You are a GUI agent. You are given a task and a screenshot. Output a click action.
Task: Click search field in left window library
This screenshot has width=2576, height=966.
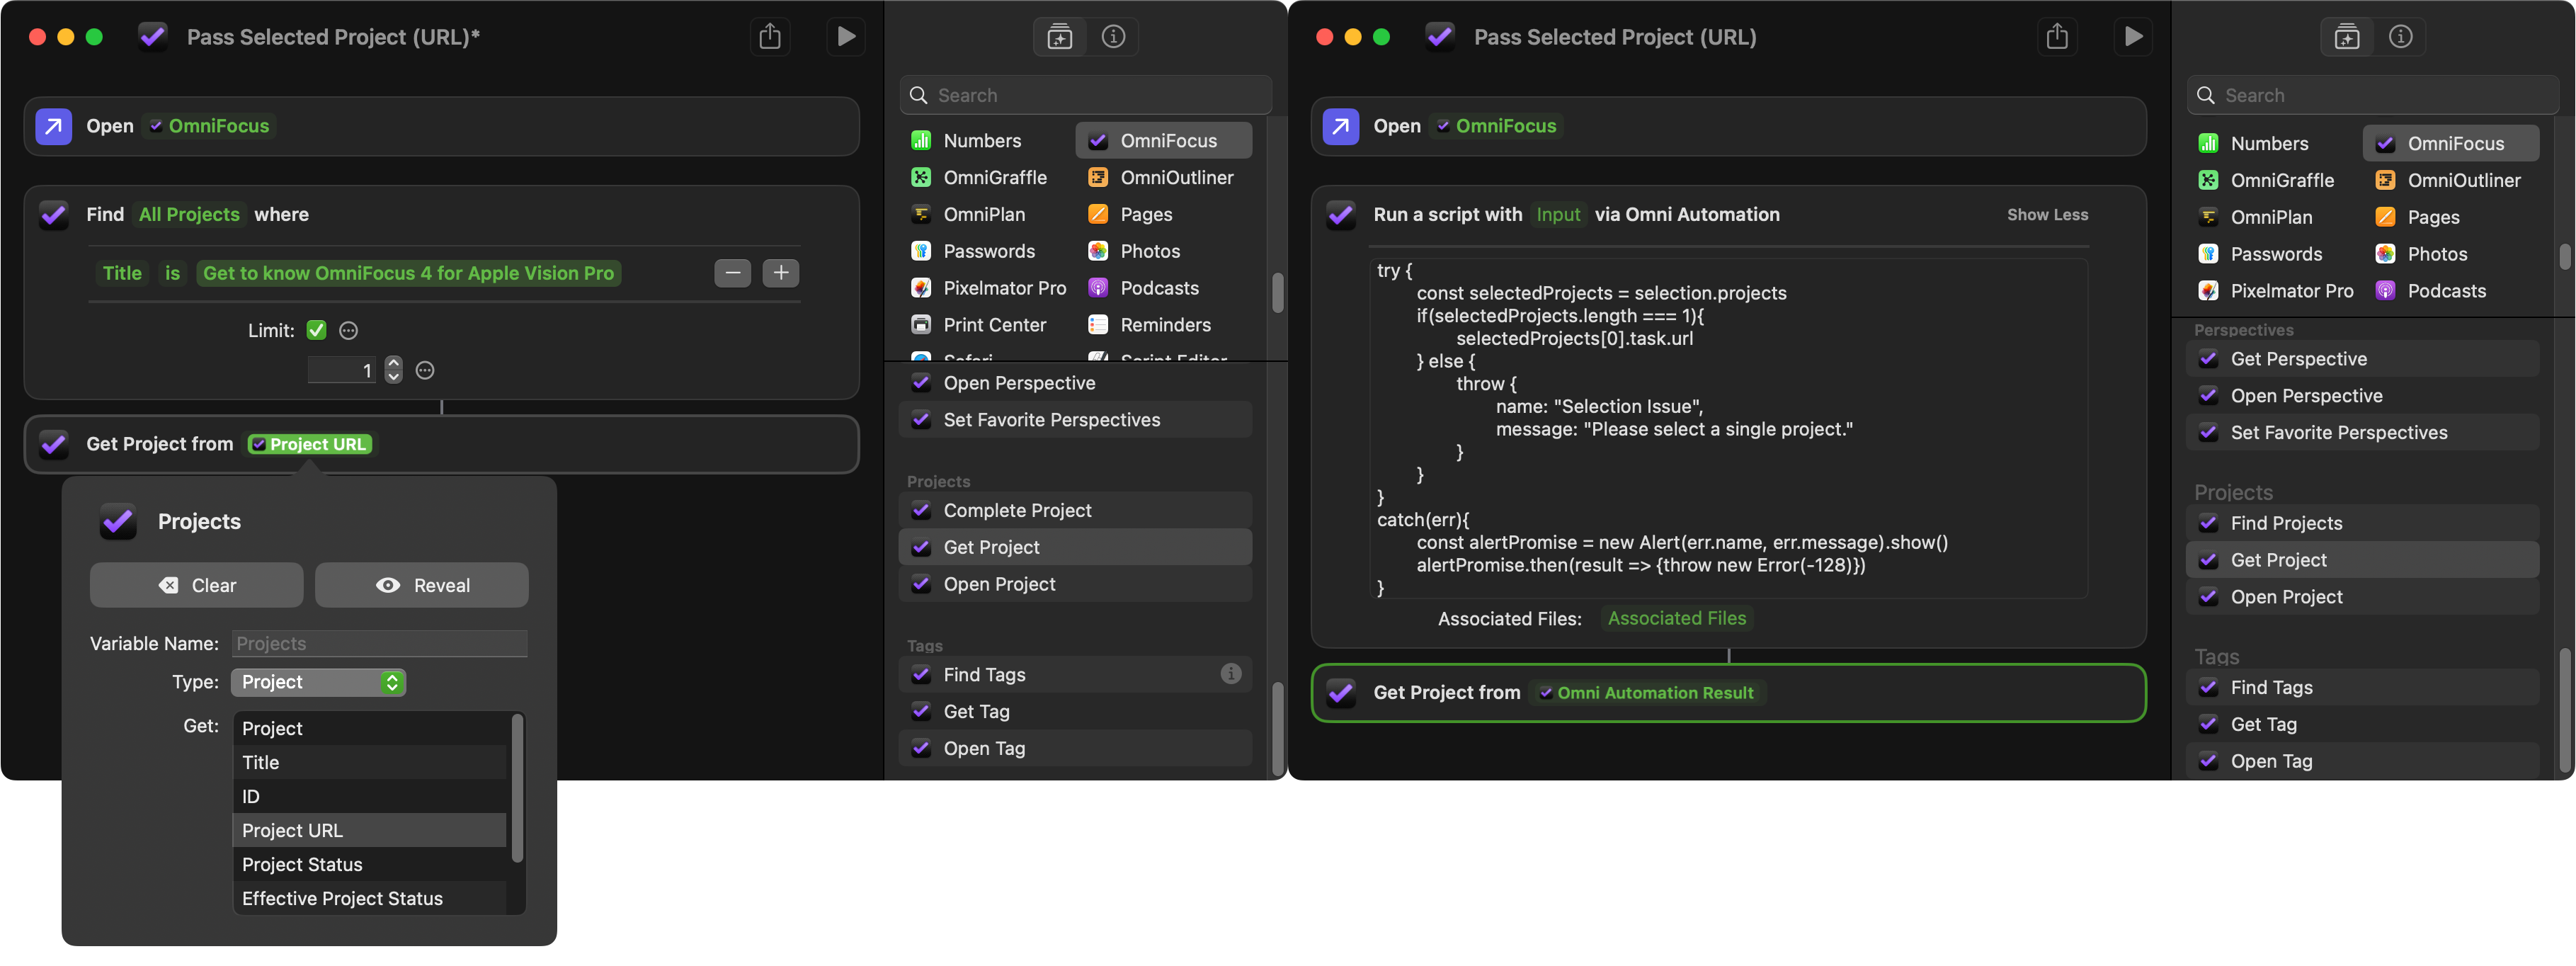[1086, 95]
